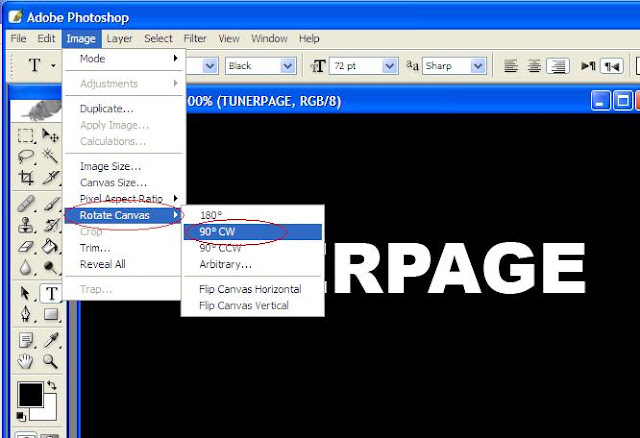The height and width of the screenshot is (438, 640).
Task: Select the Type tool in toolbox
Action: (51, 293)
